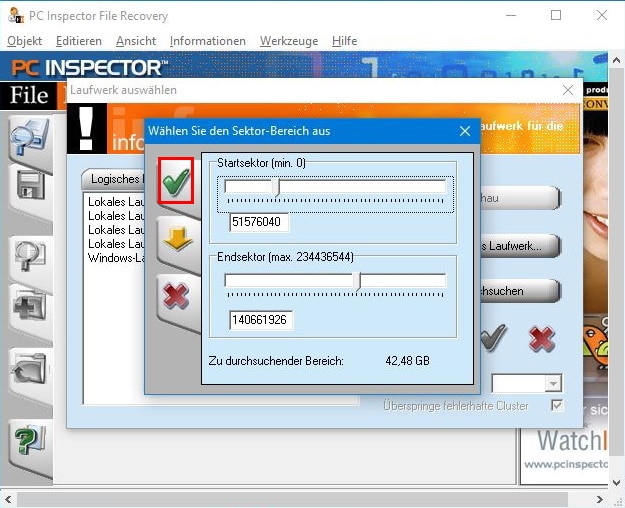Minimize the PC Inspector window

click(511, 16)
